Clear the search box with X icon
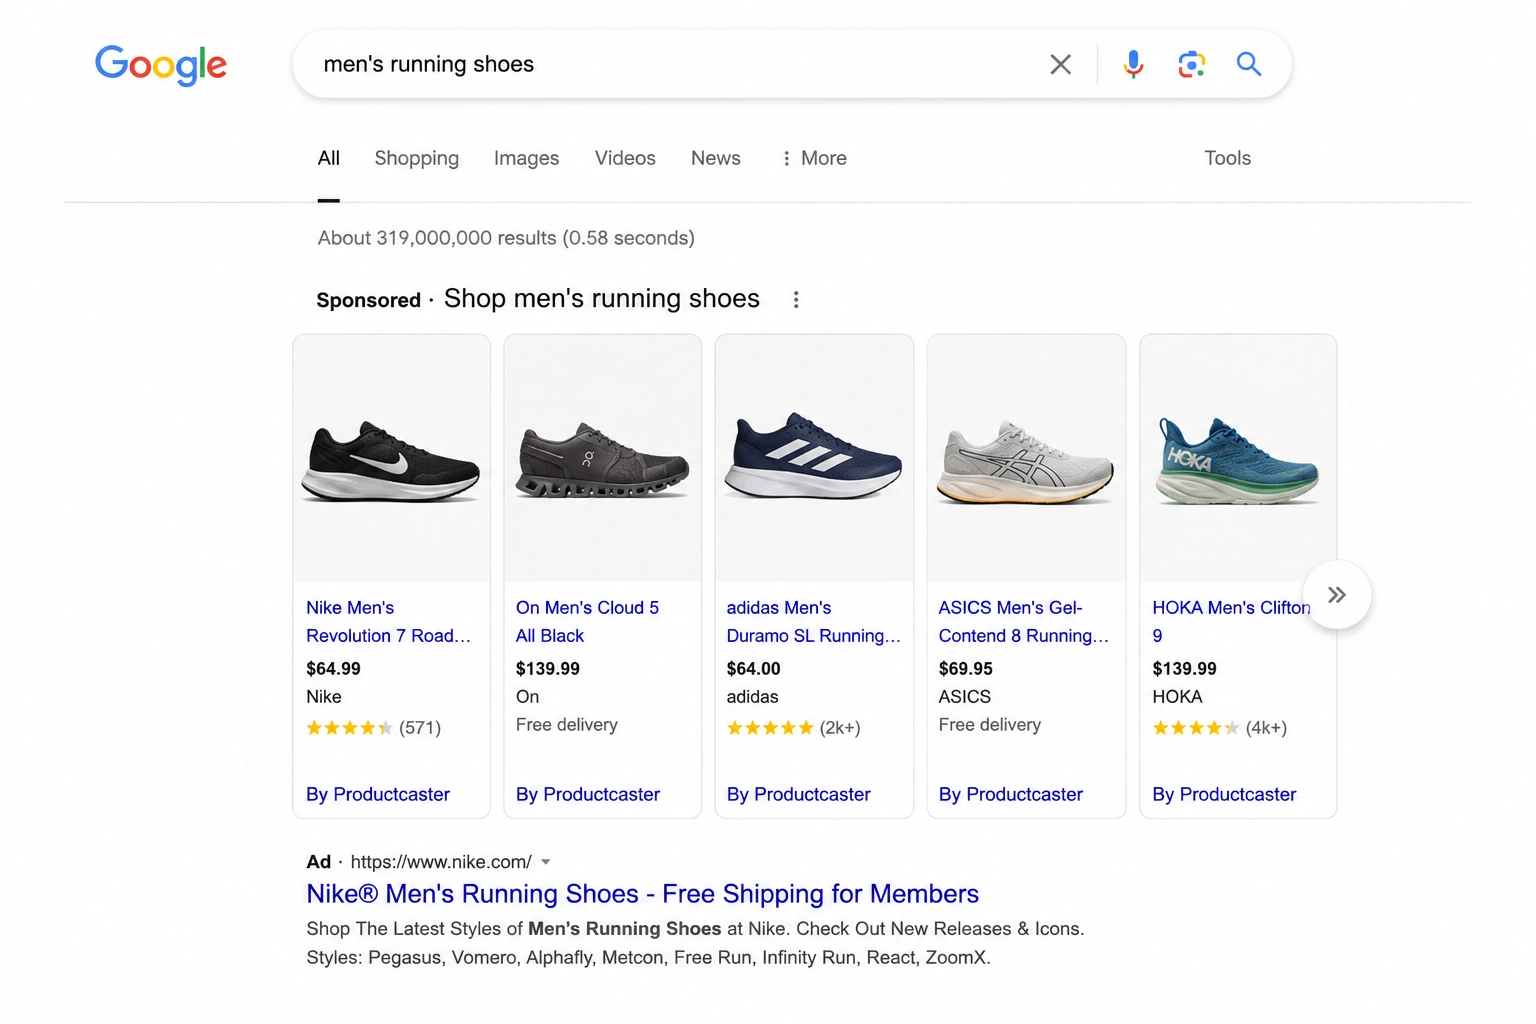 click(x=1061, y=65)
